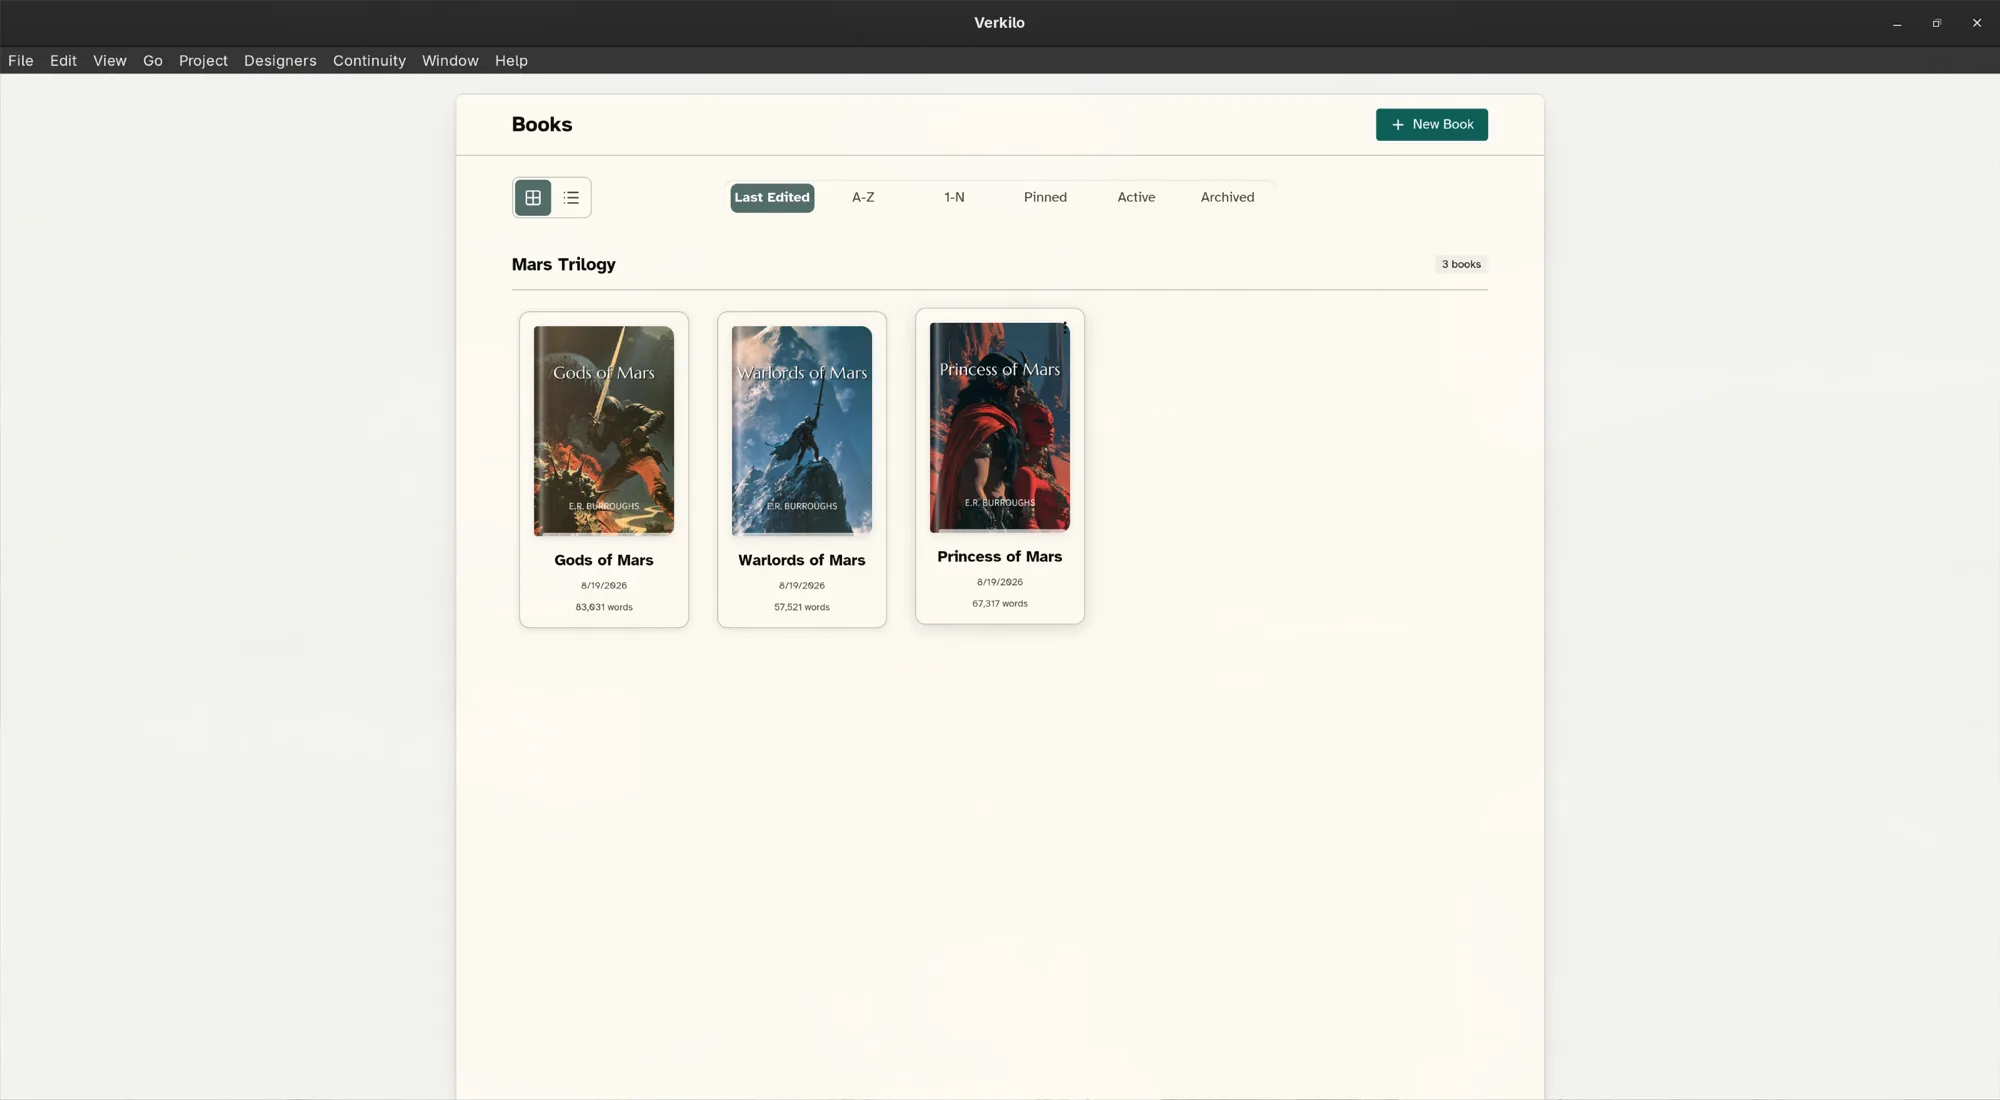Click the date under Gods of Mars

[x=604, y=586]
